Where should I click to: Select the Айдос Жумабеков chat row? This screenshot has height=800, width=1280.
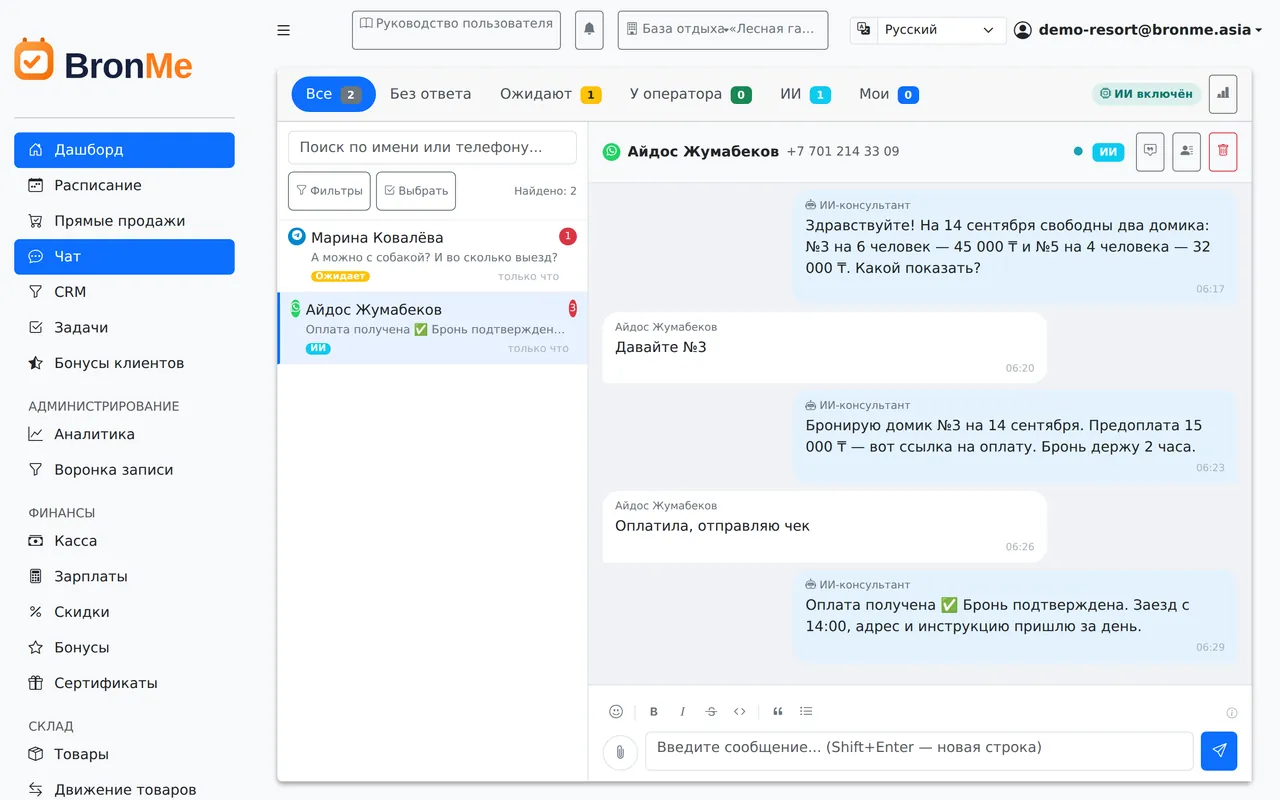coord(432,328)
